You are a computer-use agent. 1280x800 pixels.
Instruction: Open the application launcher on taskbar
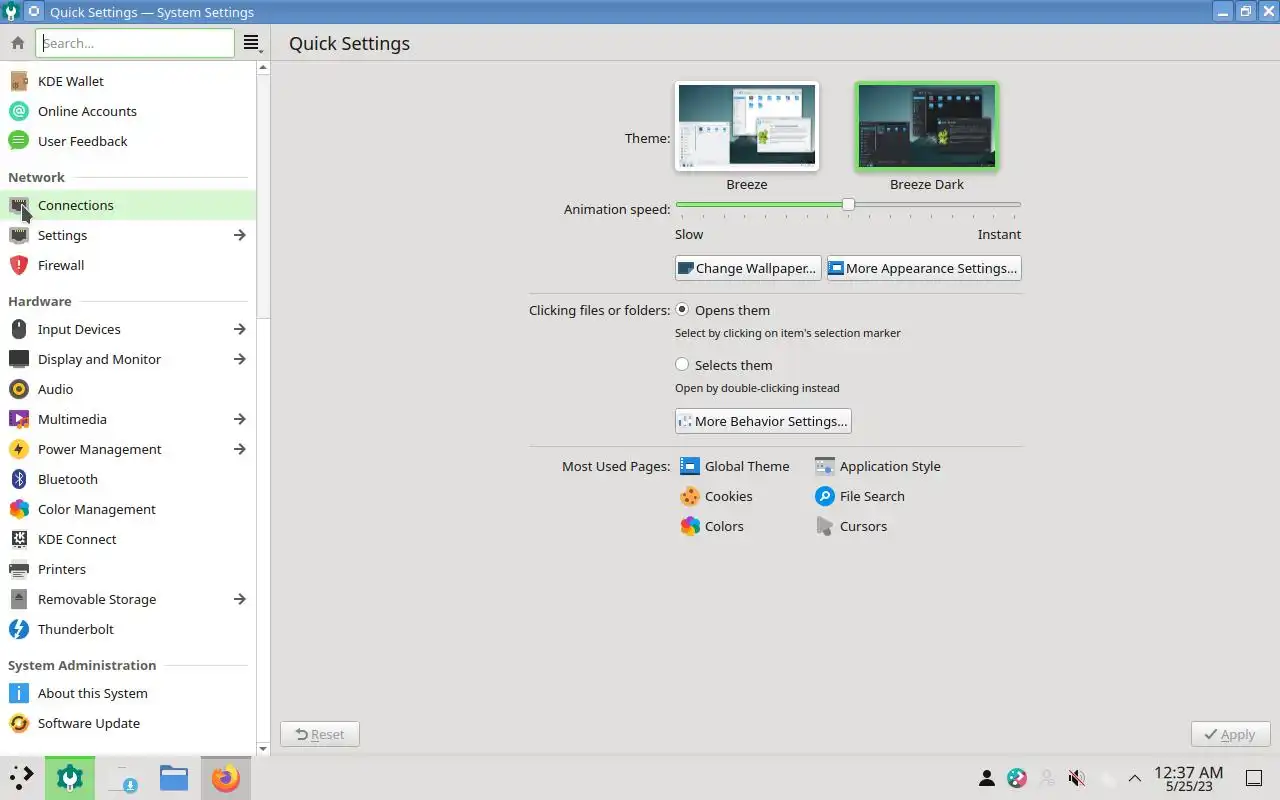(21, 777)
